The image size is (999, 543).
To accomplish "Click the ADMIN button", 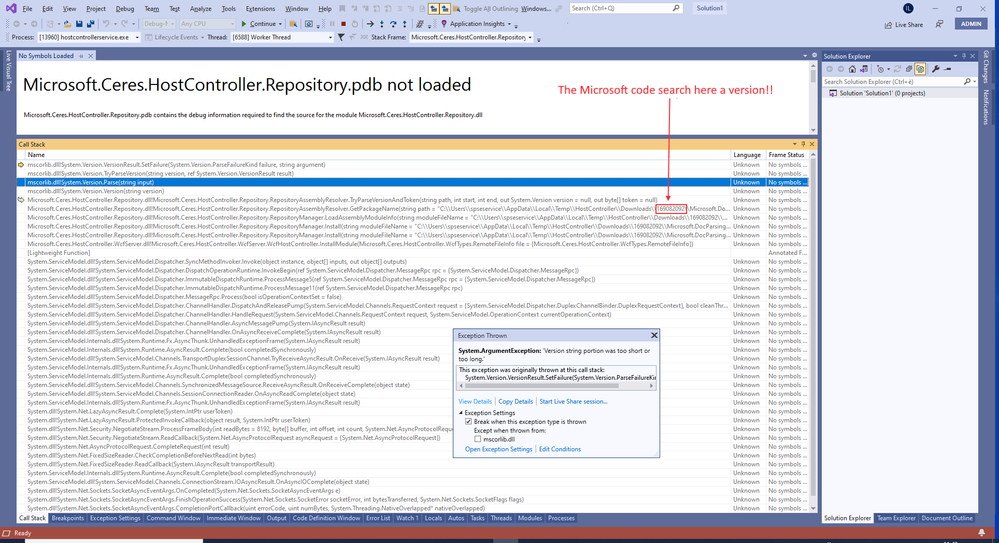I will tap(971, 24).
